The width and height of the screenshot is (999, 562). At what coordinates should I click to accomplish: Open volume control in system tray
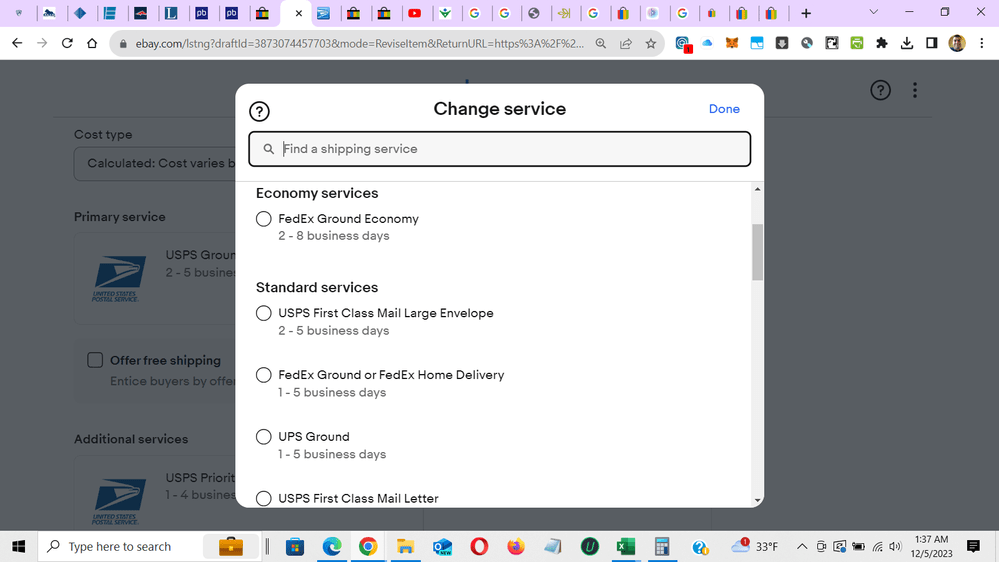click(x=896, y=547)
